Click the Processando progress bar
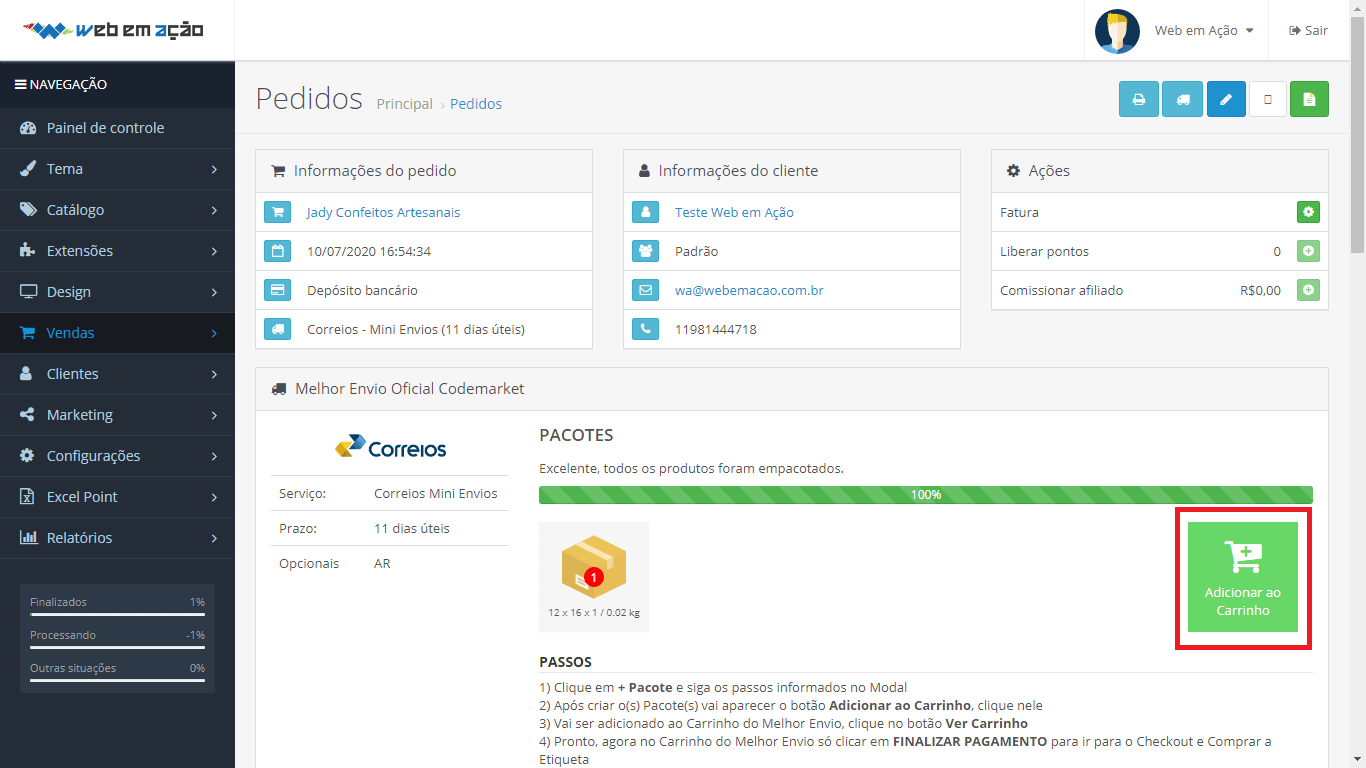The image size is (1366, 768). pos(117,648)
